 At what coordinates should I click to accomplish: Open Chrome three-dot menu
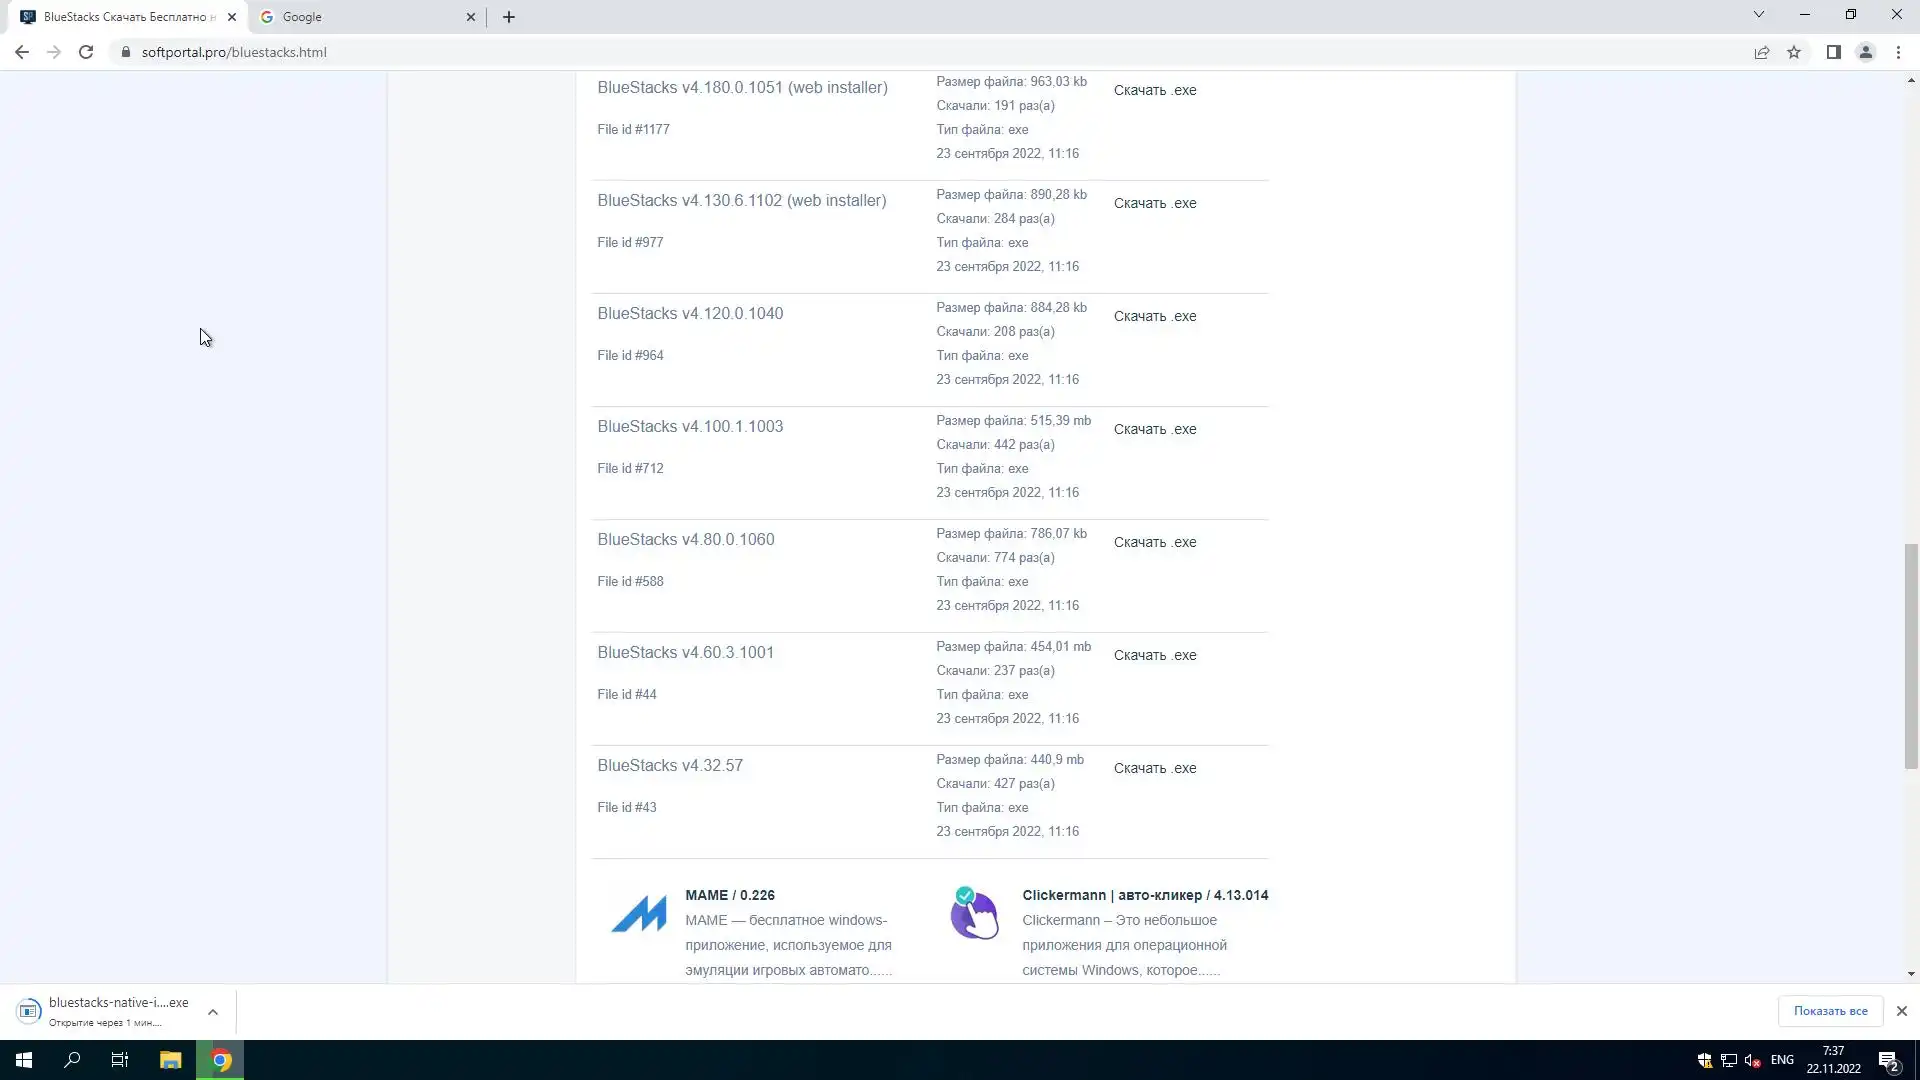1898,52
